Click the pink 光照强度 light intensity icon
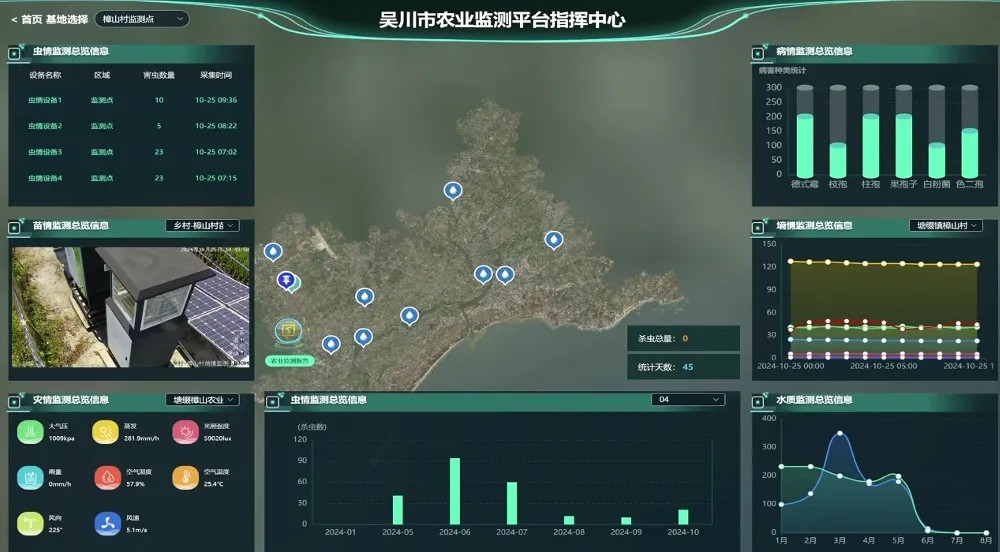1000x552 pixels. coord(185,432)
